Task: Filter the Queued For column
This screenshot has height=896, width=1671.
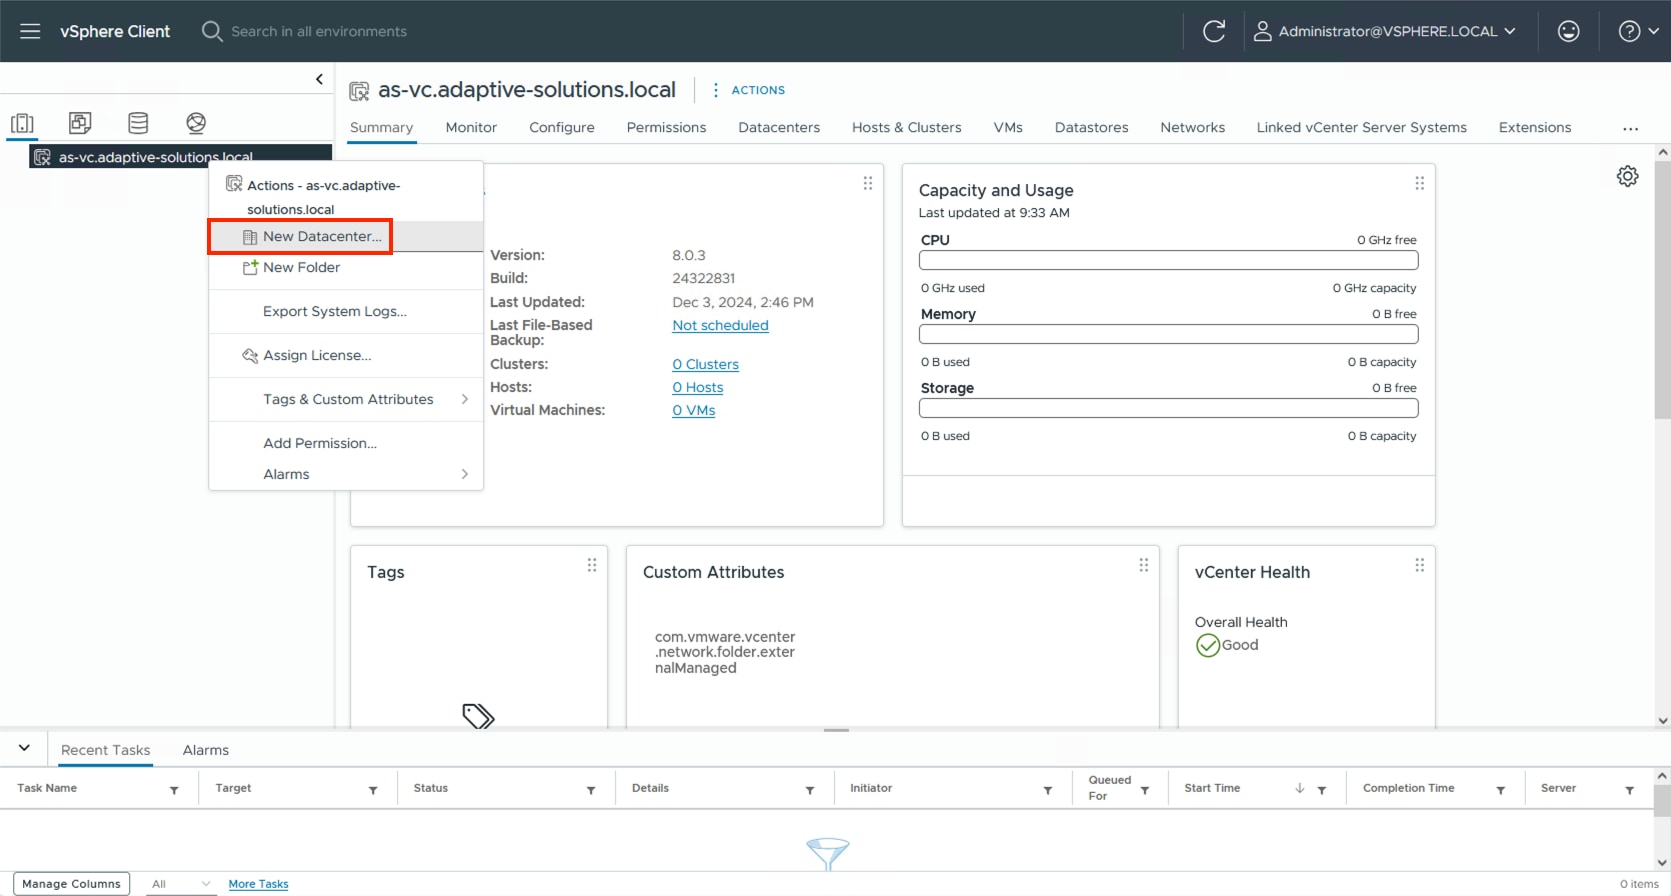Action: (x=1145, y=790)
